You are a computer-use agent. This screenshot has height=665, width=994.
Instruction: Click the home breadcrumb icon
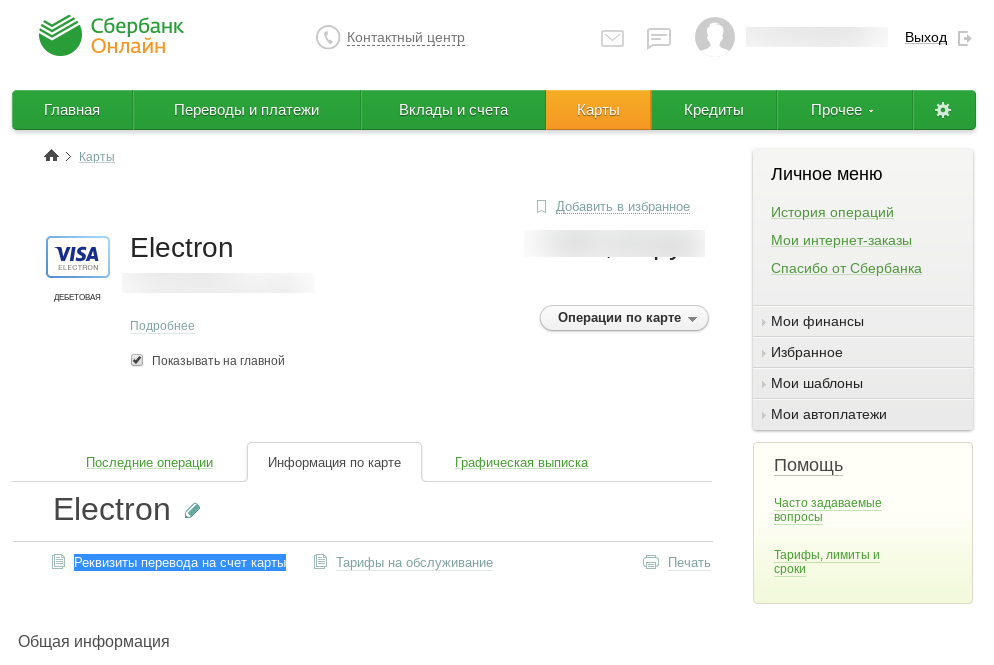(x=51, y=155)
